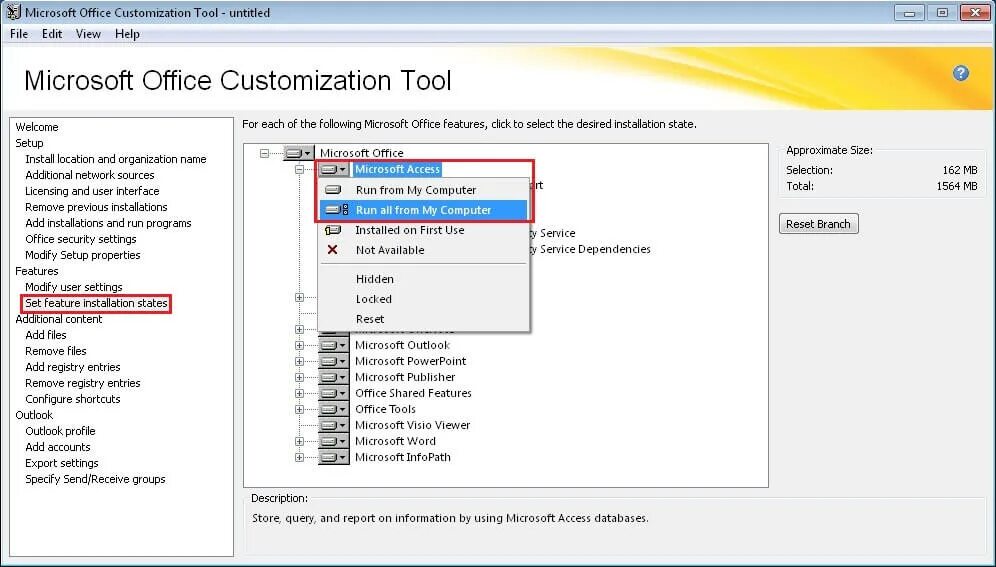The width and height of the screenshot is (996, 567).
Task: Open Outlook profile page
Action: coord(60,430)
